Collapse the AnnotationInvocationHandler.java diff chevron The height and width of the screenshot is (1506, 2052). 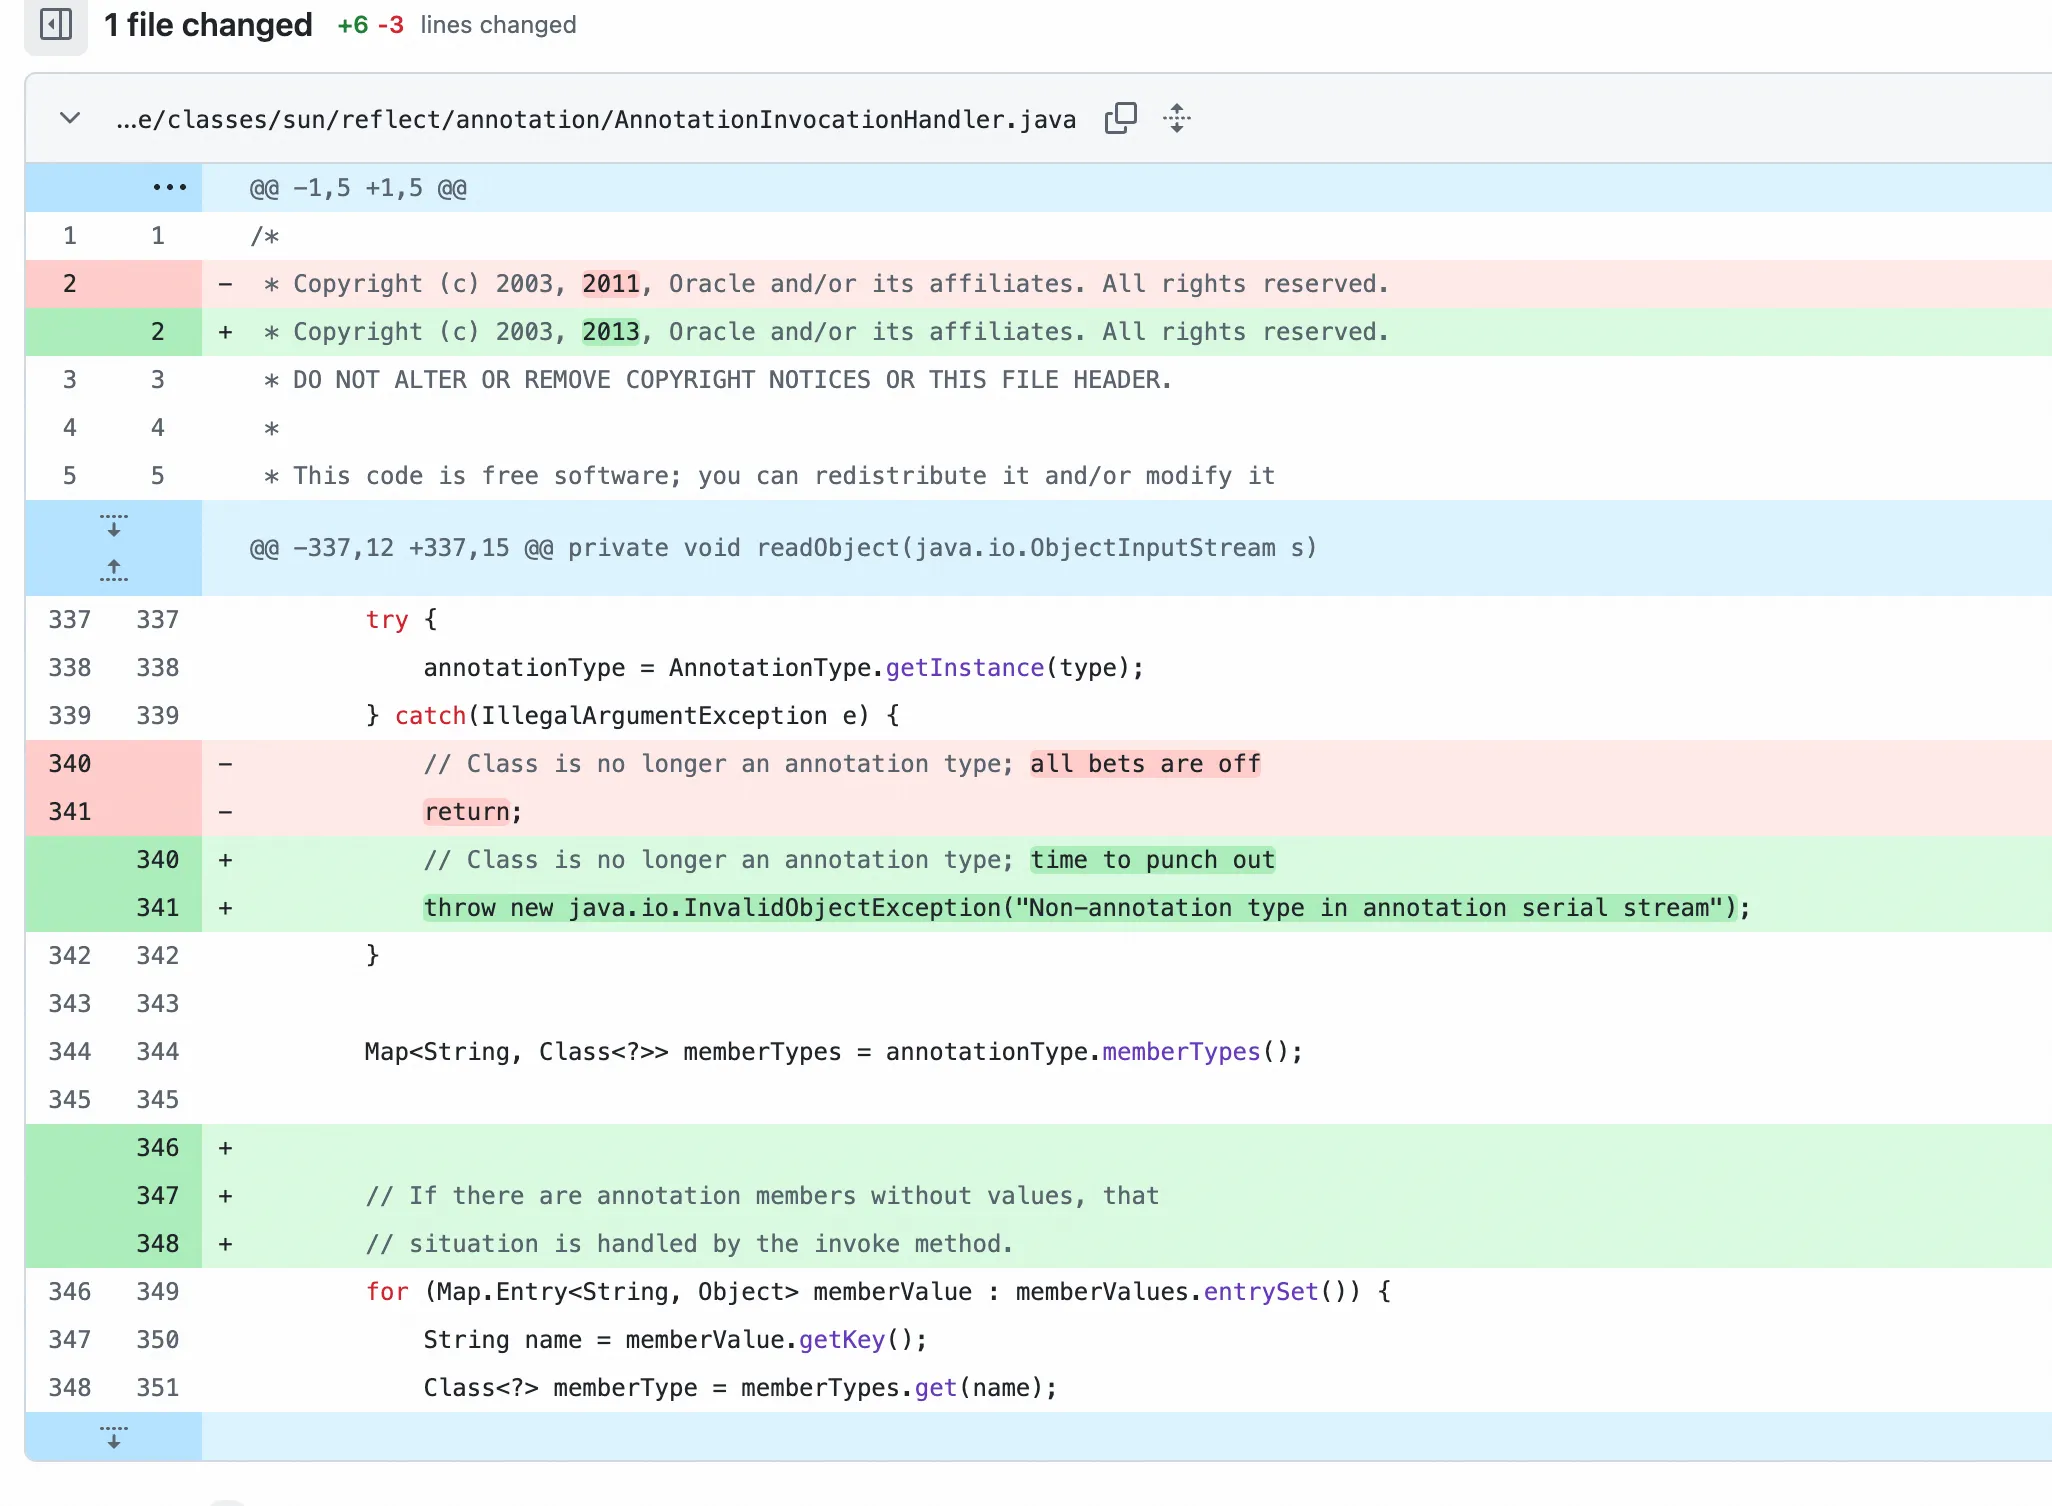[70, 118]
